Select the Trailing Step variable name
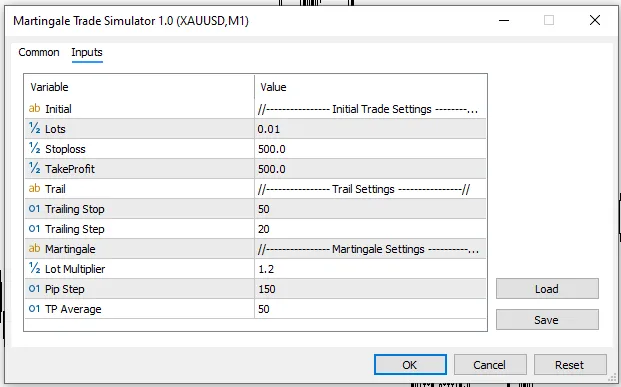Viewport: 621px width, 387px height. tap(74, 229)
